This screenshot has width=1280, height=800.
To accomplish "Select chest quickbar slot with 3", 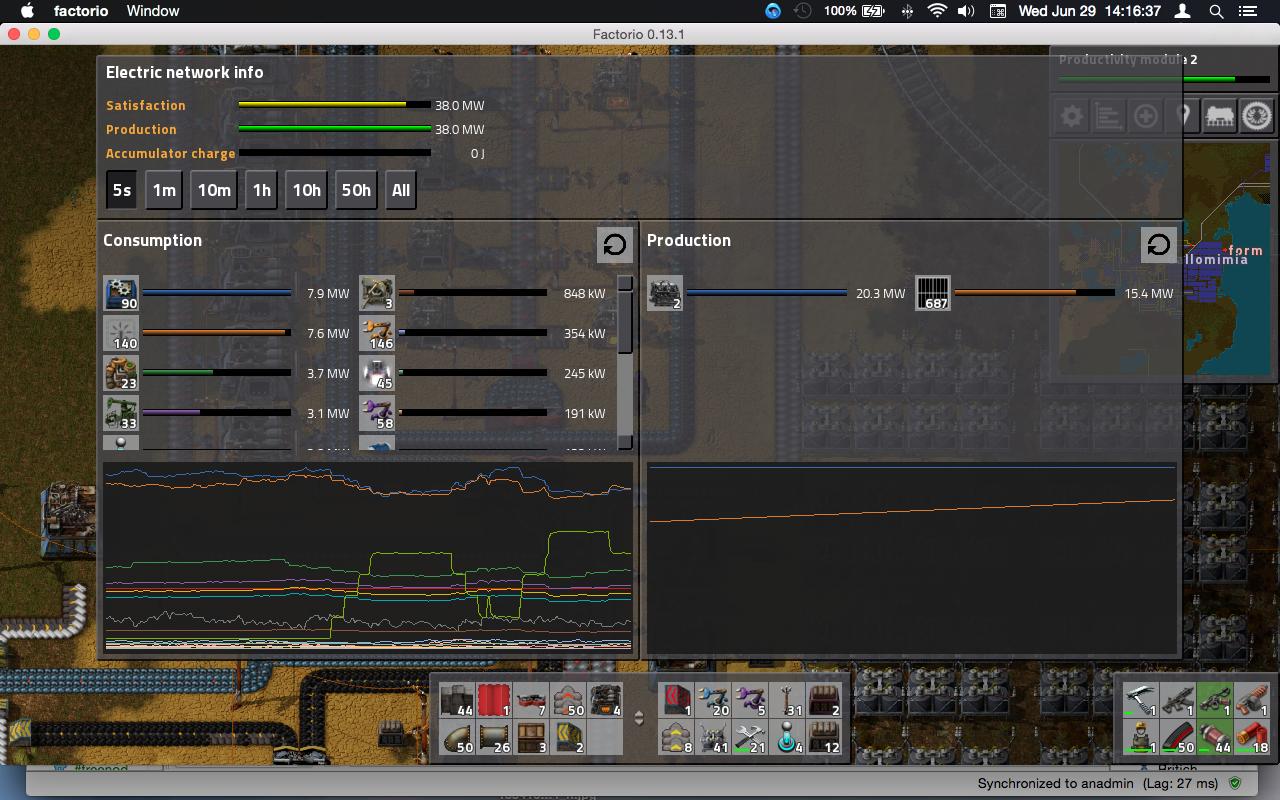I will pos(531,737).
